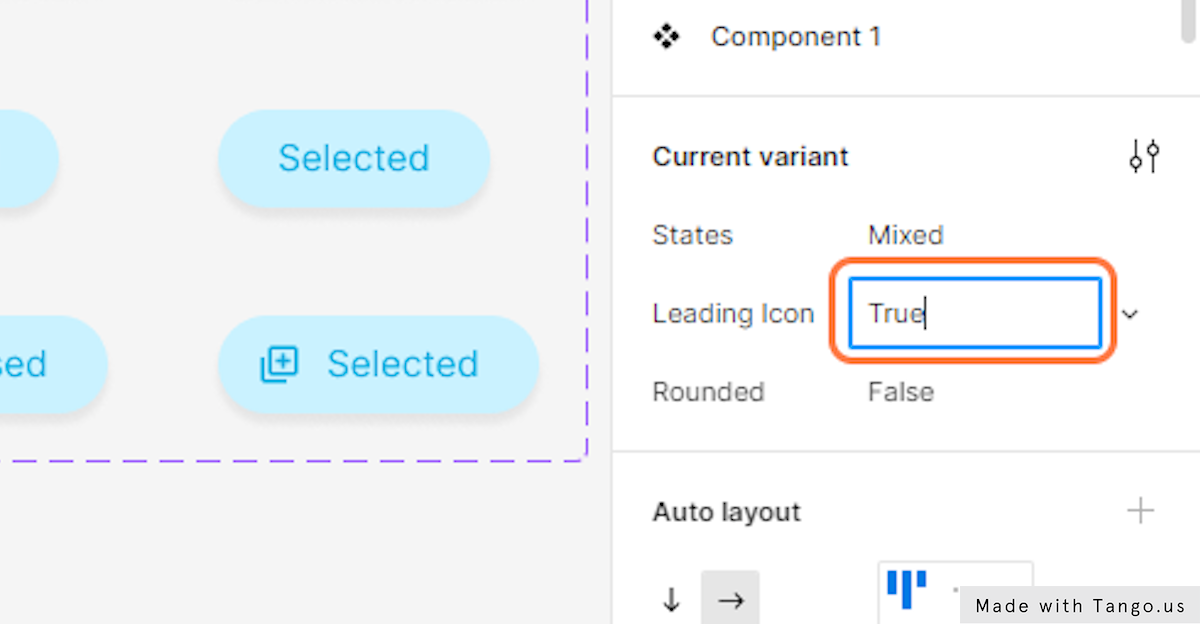Click the Current variant section heading
Screen dimensions: 1200x624
pyautogui.click(x=750, y=157)
